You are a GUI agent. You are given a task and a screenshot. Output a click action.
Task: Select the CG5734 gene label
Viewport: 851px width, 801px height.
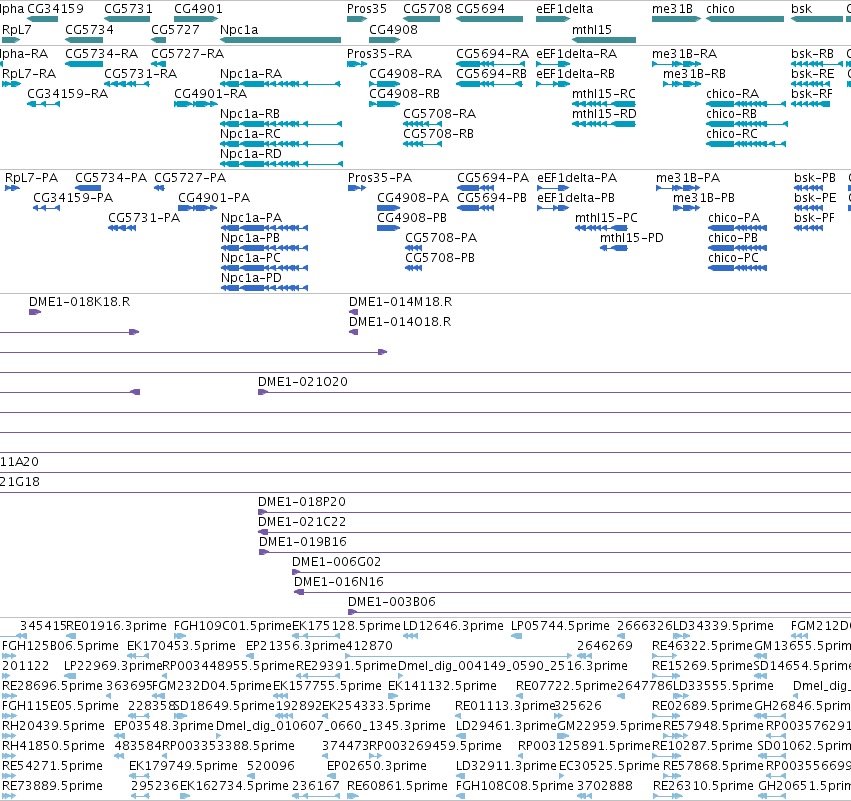(x=90, y=29)
